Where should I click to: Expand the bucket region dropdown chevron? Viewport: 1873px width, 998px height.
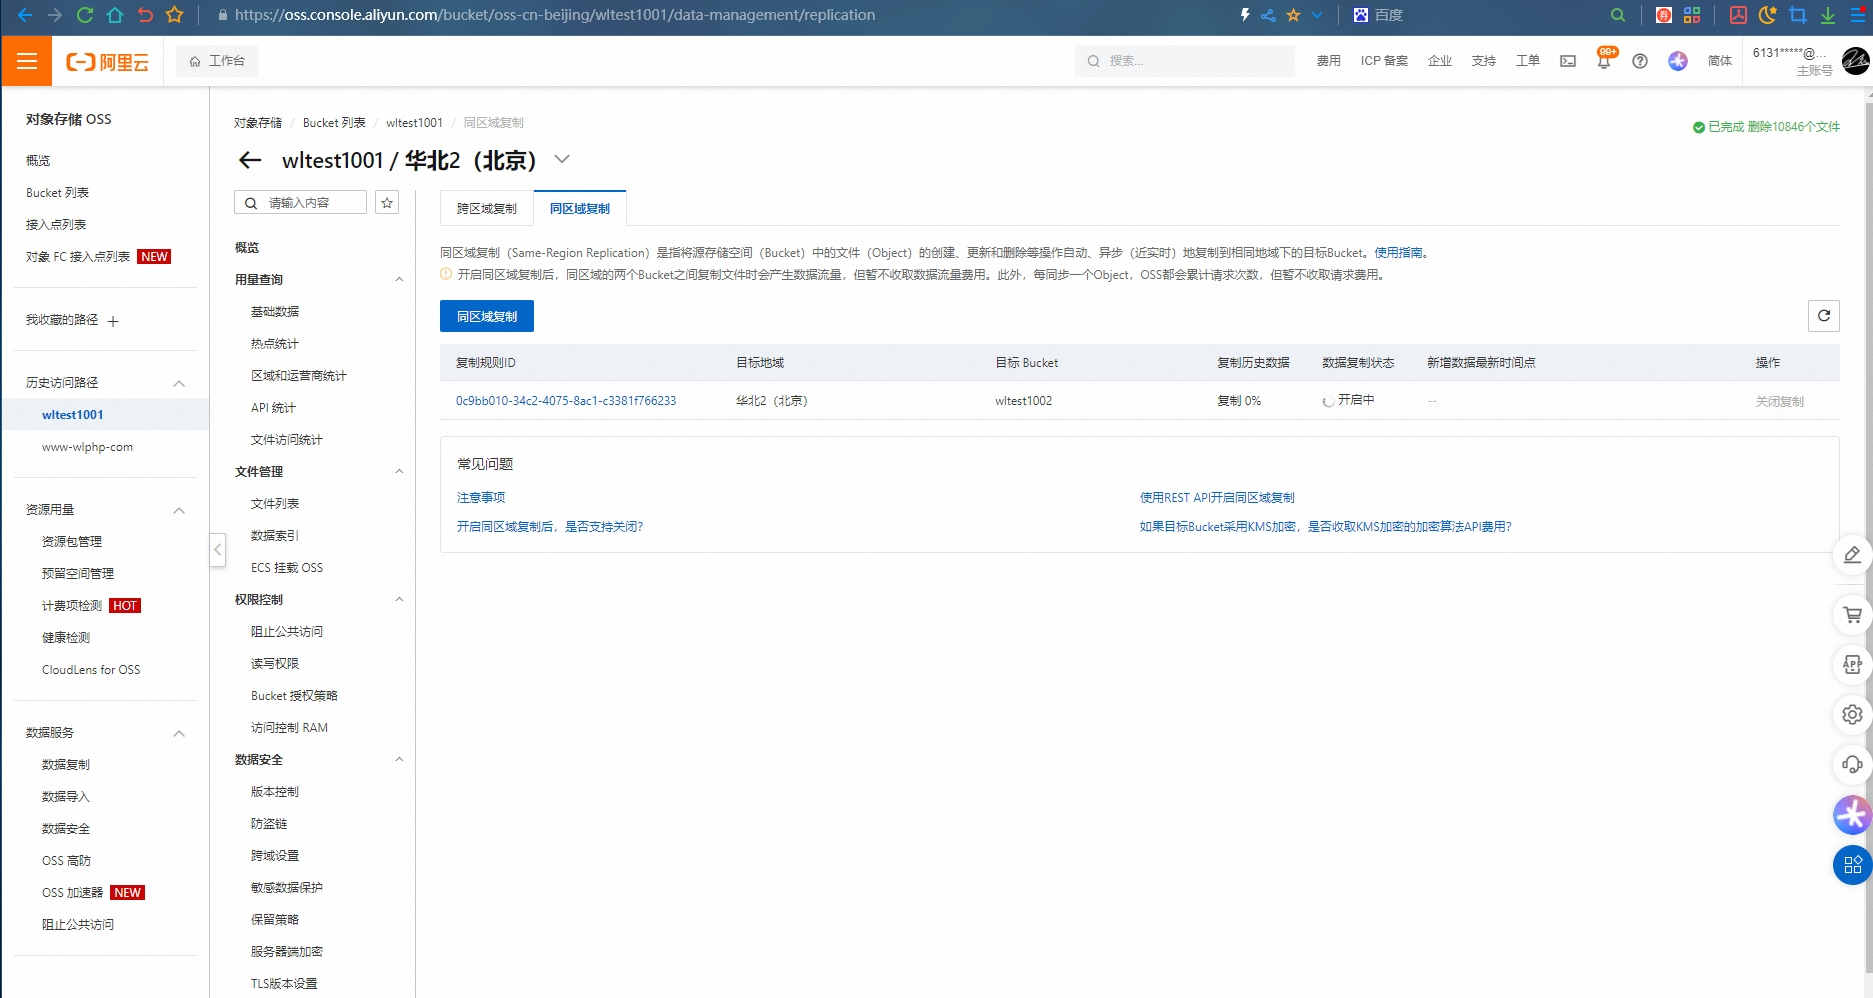[x=562, y=159]
